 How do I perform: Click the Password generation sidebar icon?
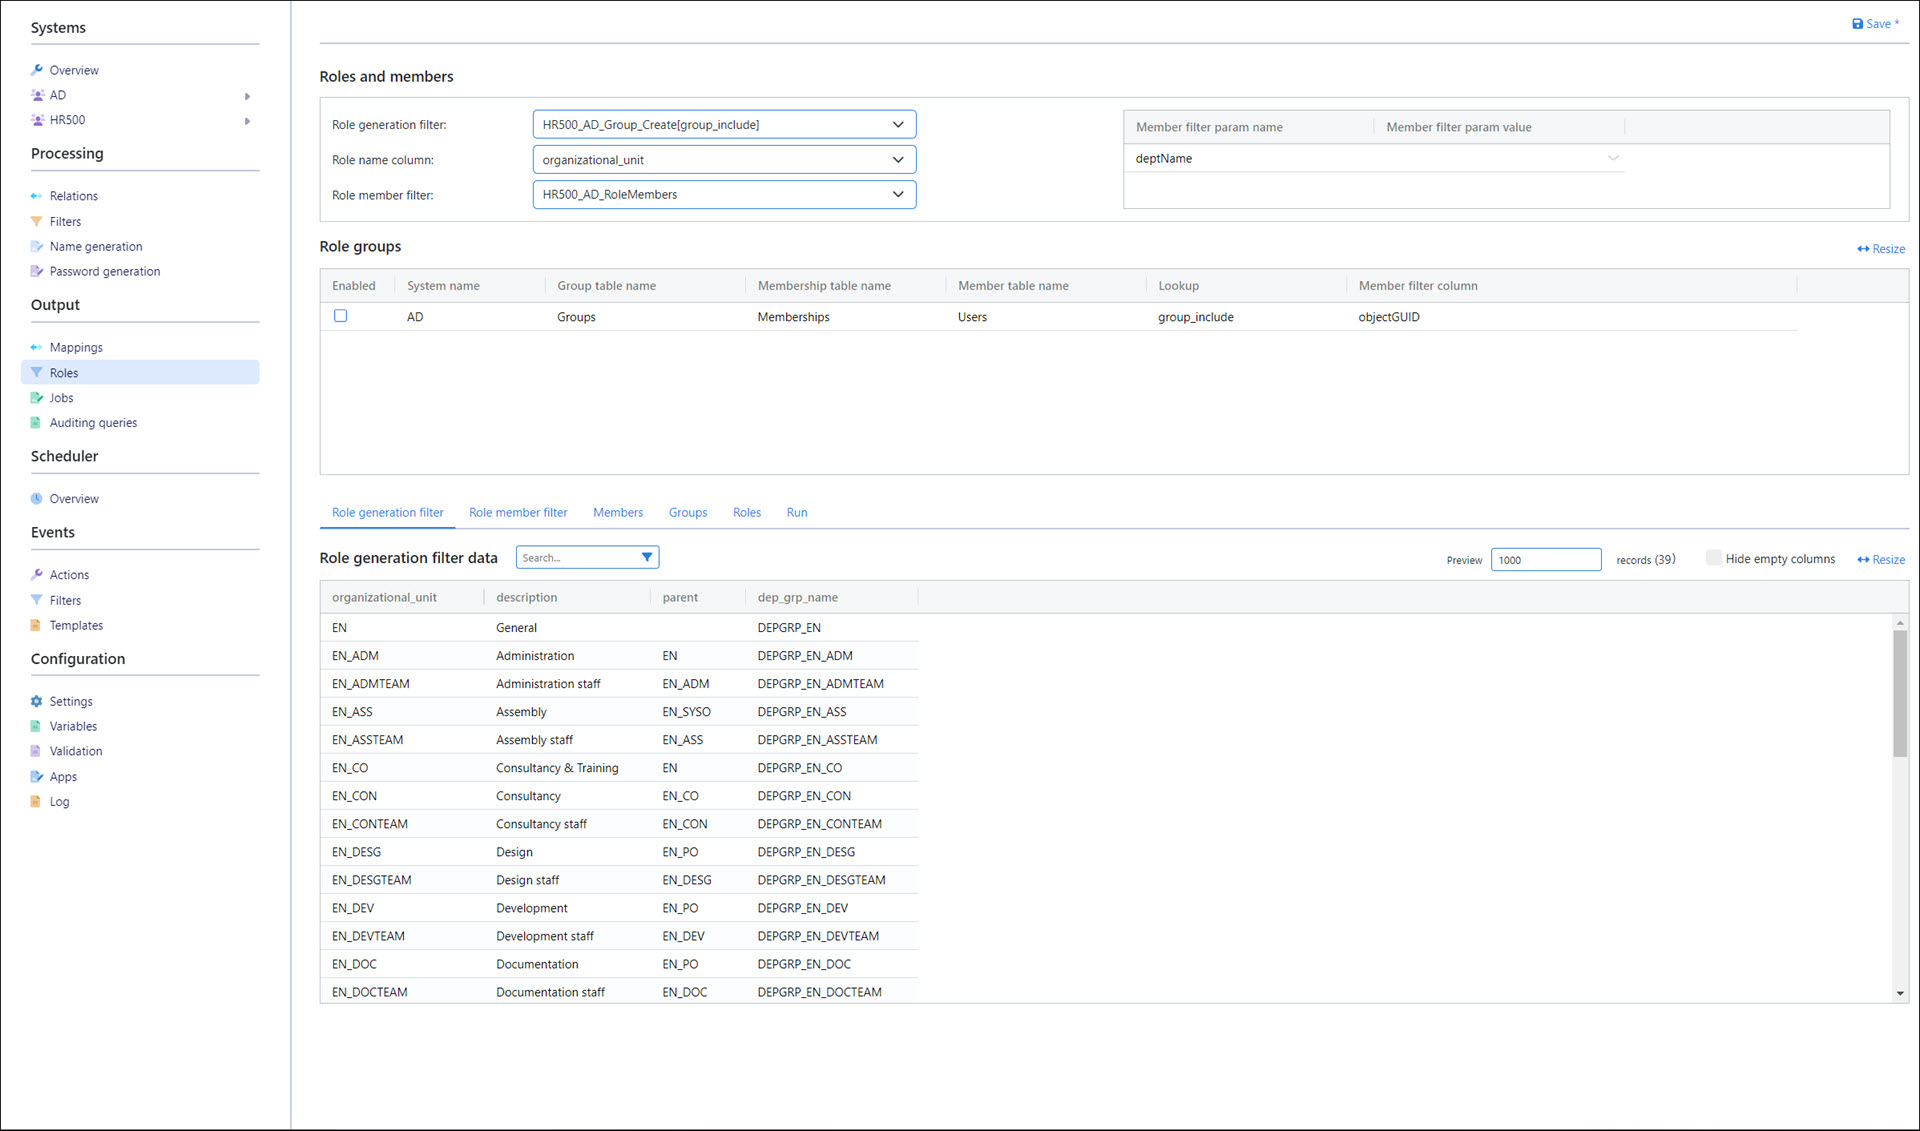(x=37, y=271)
